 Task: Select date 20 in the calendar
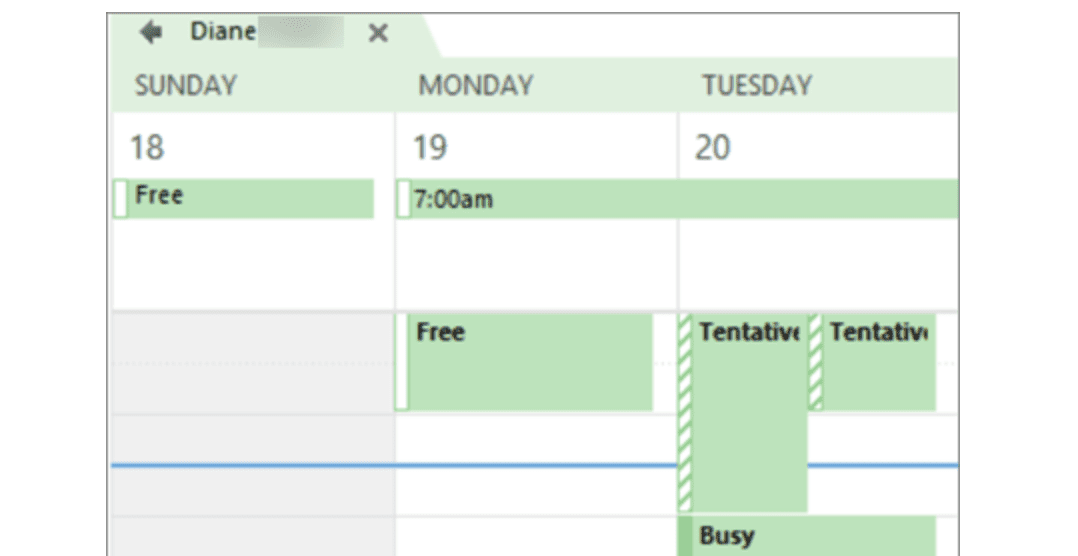click(712, 147)
